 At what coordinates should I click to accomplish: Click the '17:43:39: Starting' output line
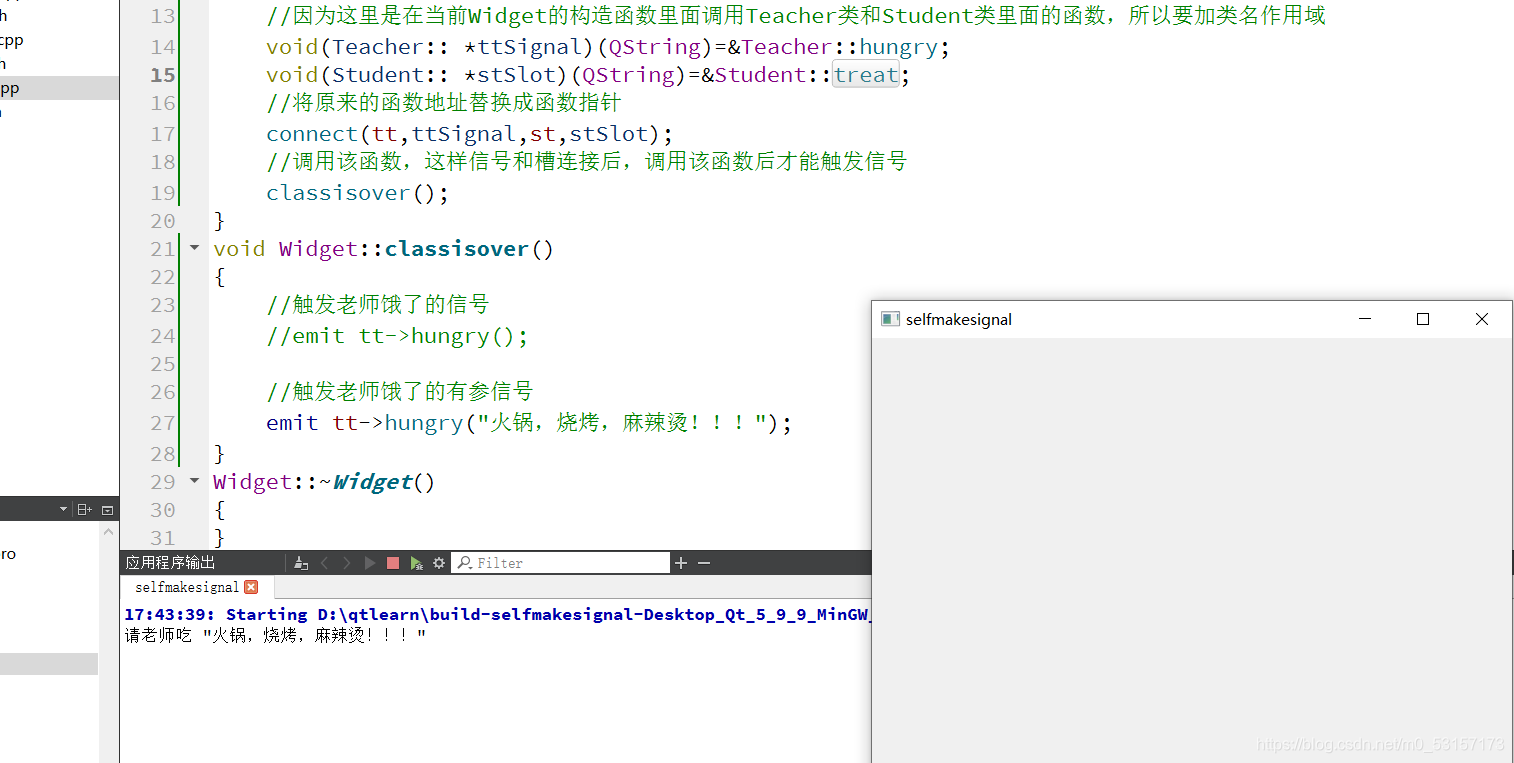coord(497,614)
